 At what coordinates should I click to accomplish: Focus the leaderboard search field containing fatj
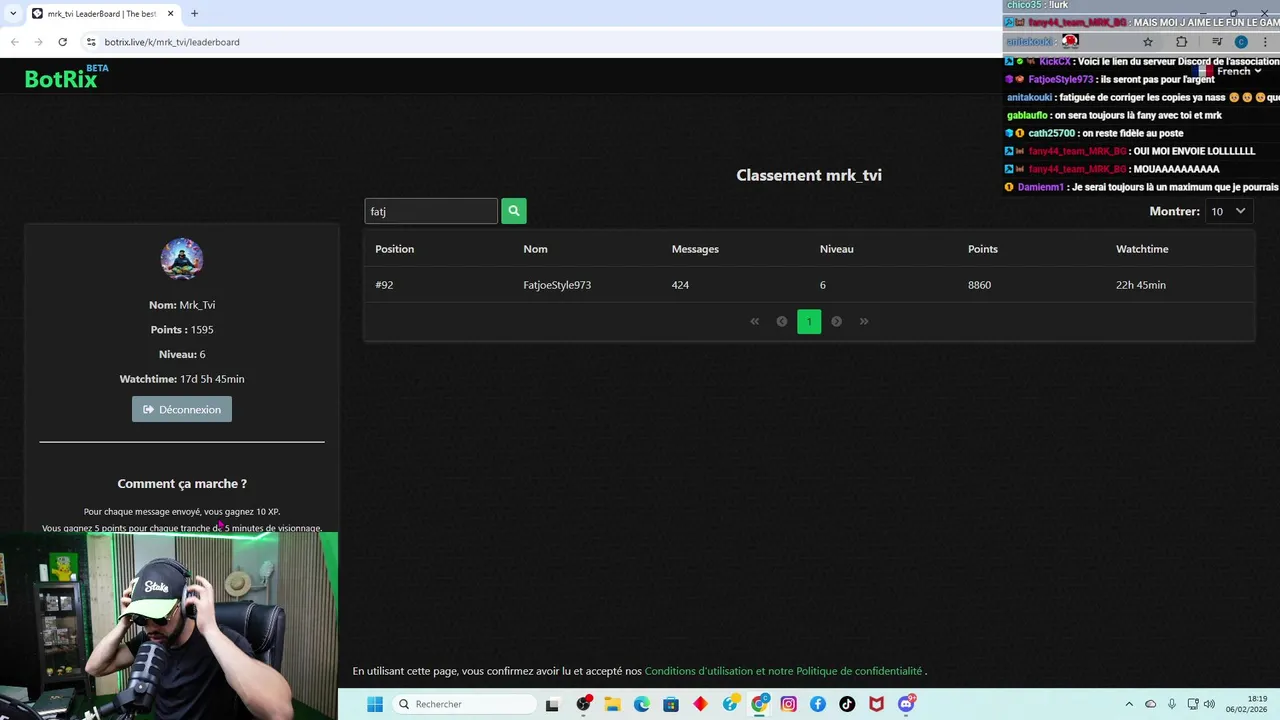pyautogui.click(x=431, y=211)
